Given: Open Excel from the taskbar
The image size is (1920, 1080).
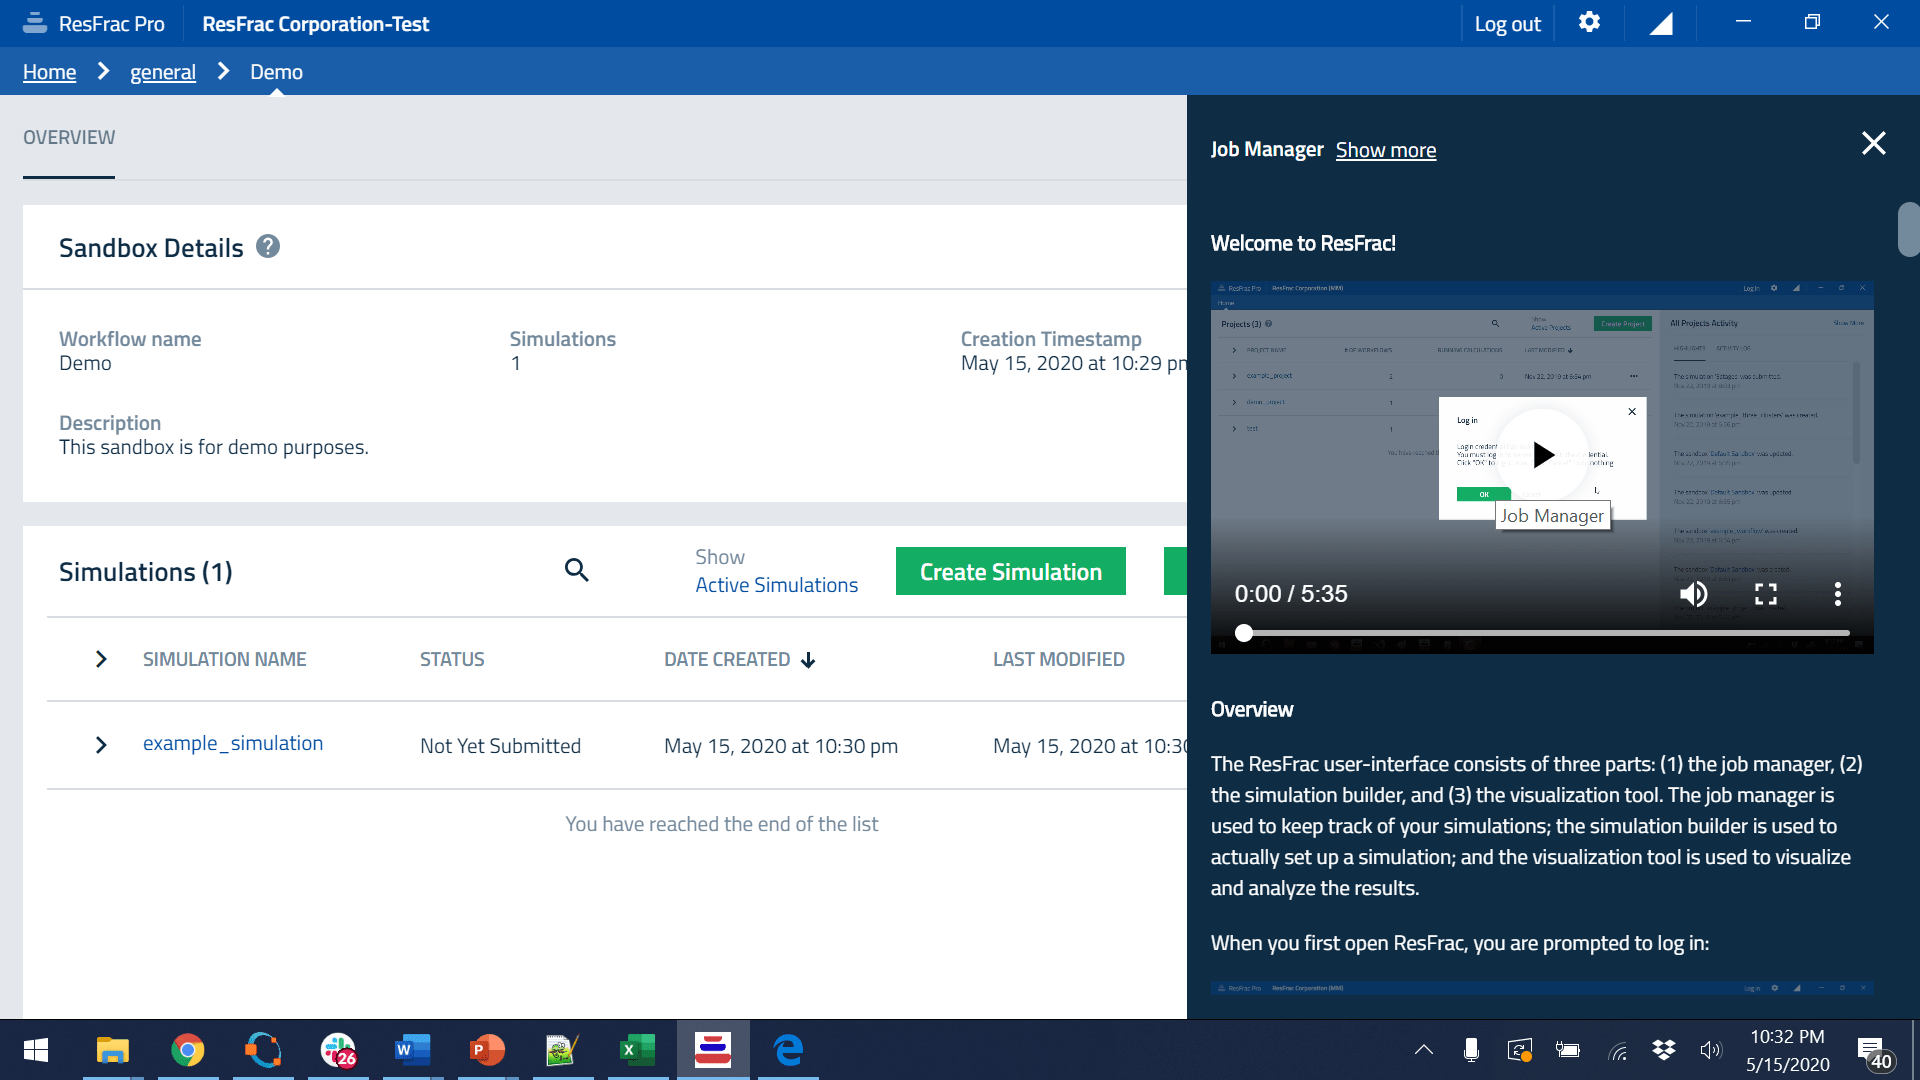Looking at the screenshot, I should [x=637, y=1050].
